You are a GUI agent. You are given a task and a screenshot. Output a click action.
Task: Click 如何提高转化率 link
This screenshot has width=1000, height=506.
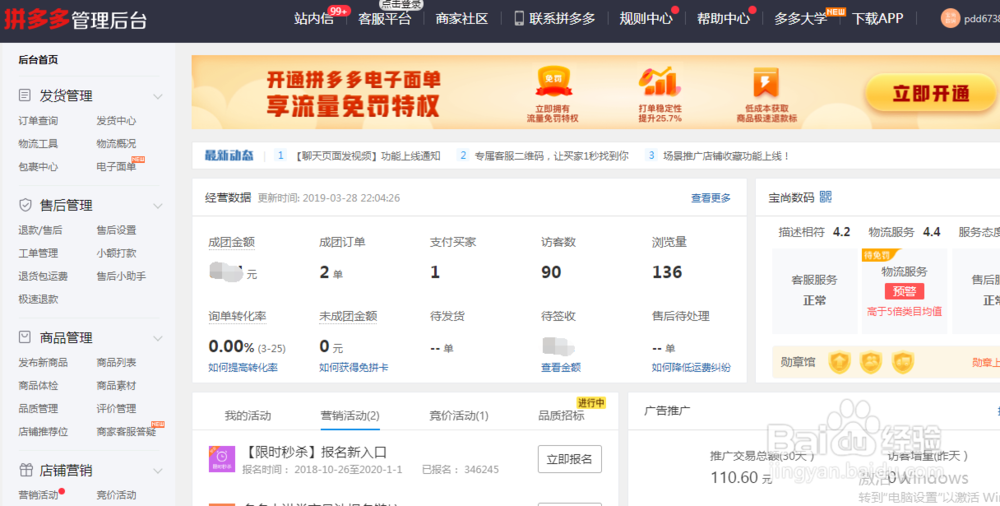(243, 368)
